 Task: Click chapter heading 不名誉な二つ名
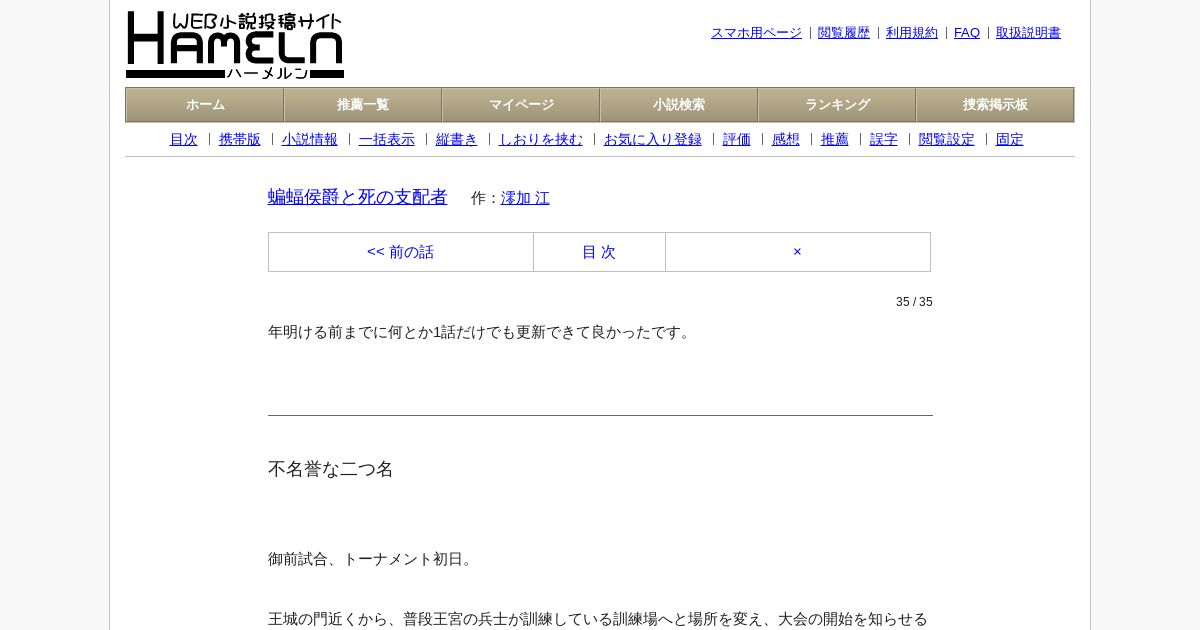(331, 469)
